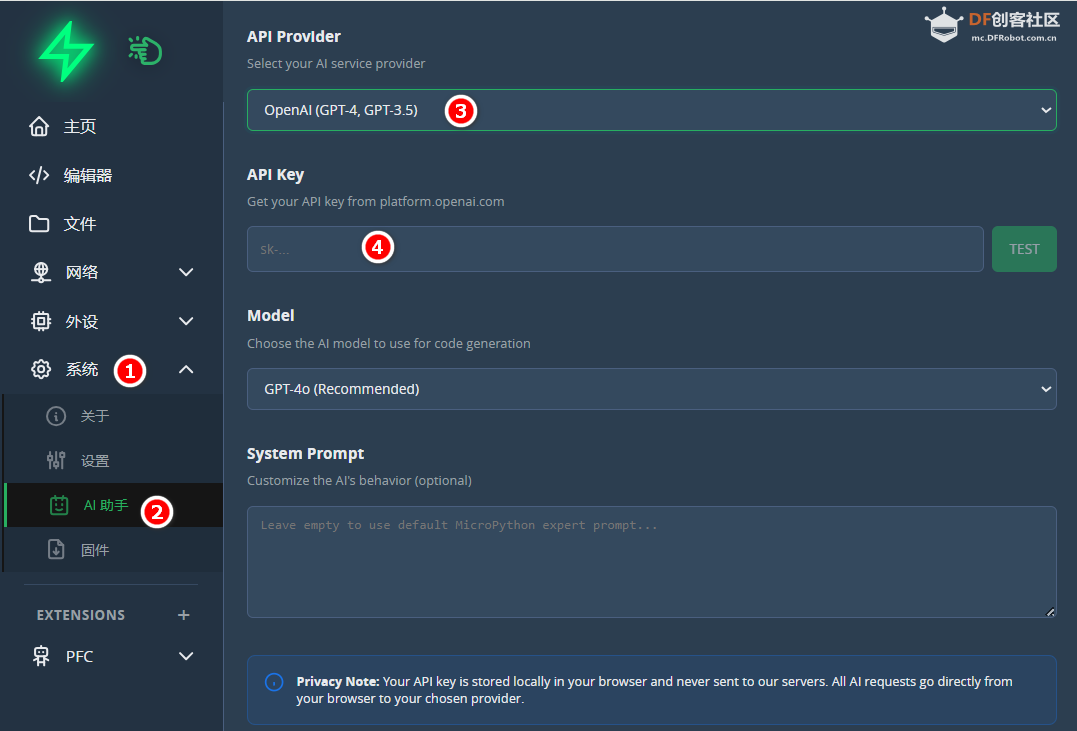Click the green lightning bolt logo
Viewport: 1077px width, 731px height.
66,50
